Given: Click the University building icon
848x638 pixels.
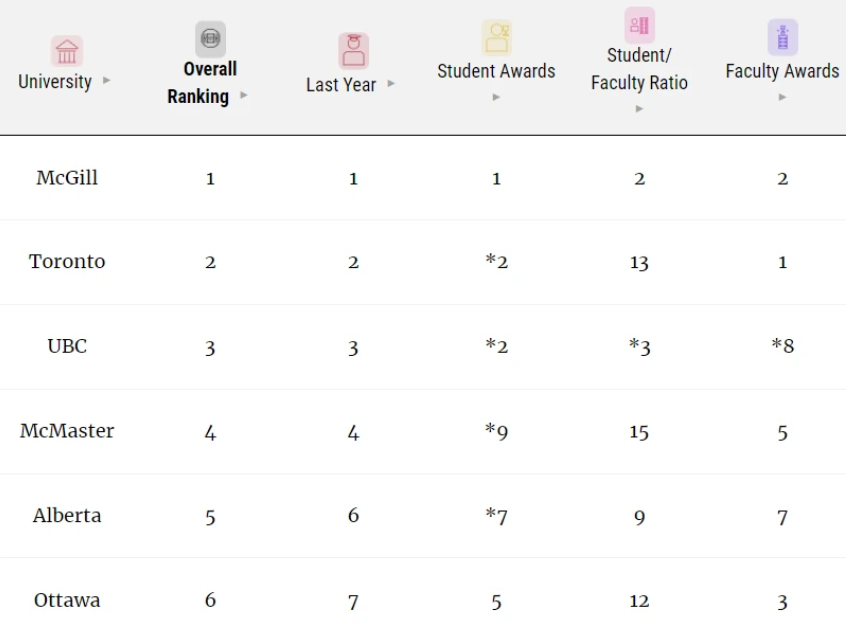Looking at the screenshot, I should [67, 51].
